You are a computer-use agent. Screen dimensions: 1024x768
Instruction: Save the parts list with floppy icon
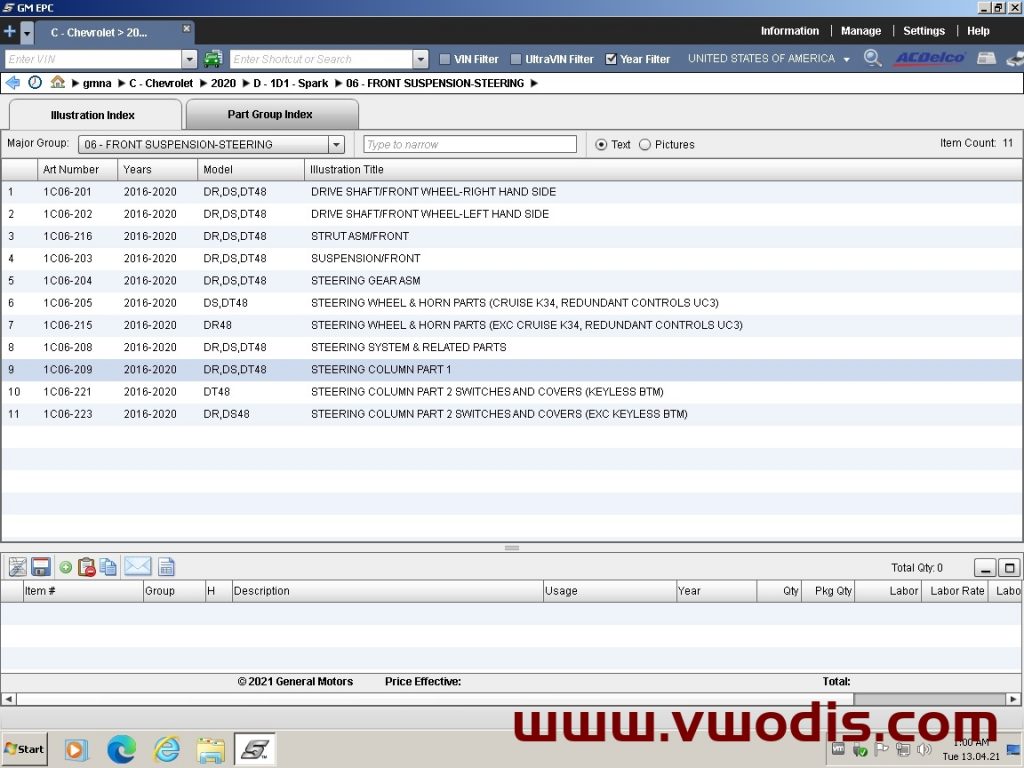pyautogui.click(x=40, y=567)
